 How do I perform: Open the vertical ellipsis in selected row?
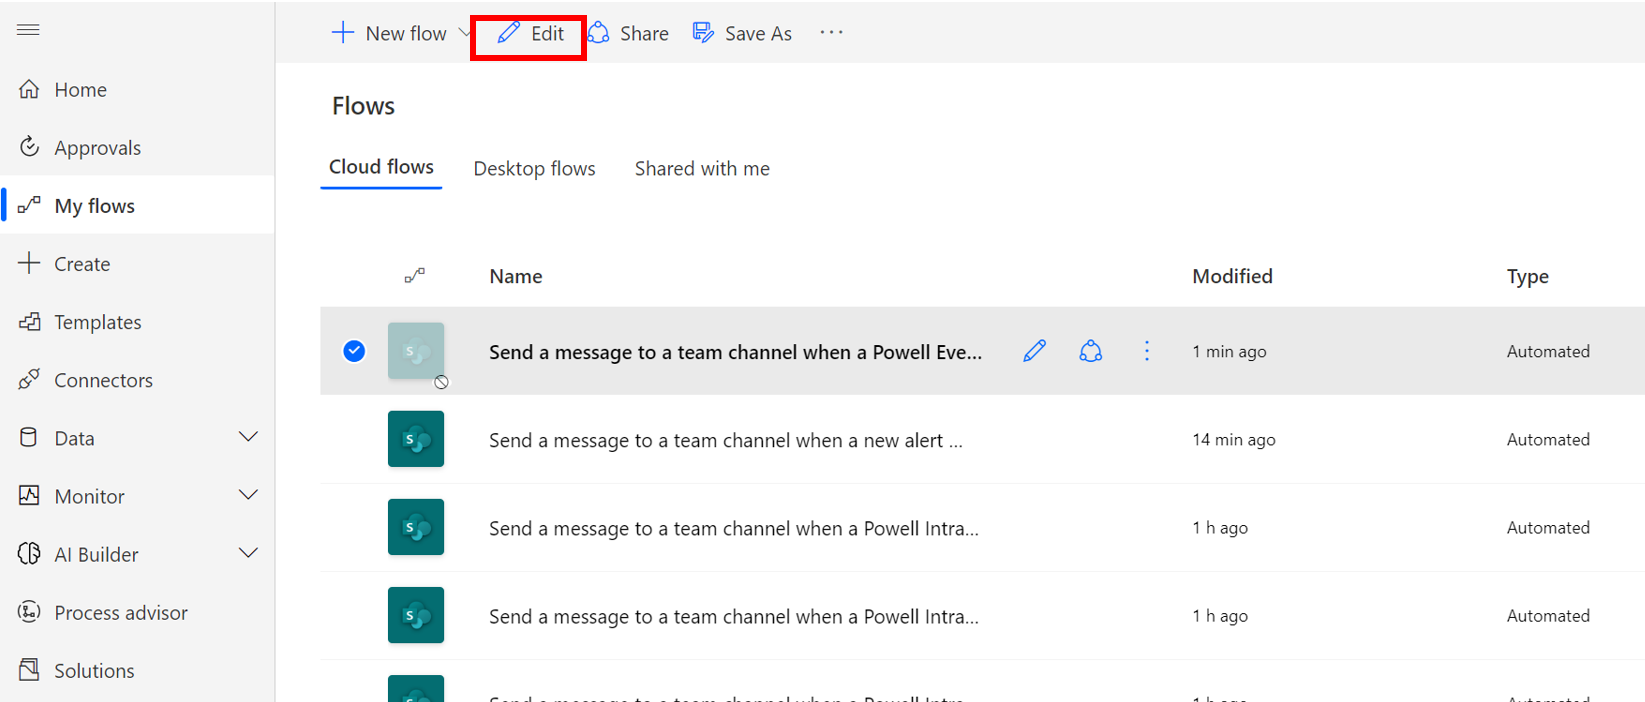(1147, 351)
